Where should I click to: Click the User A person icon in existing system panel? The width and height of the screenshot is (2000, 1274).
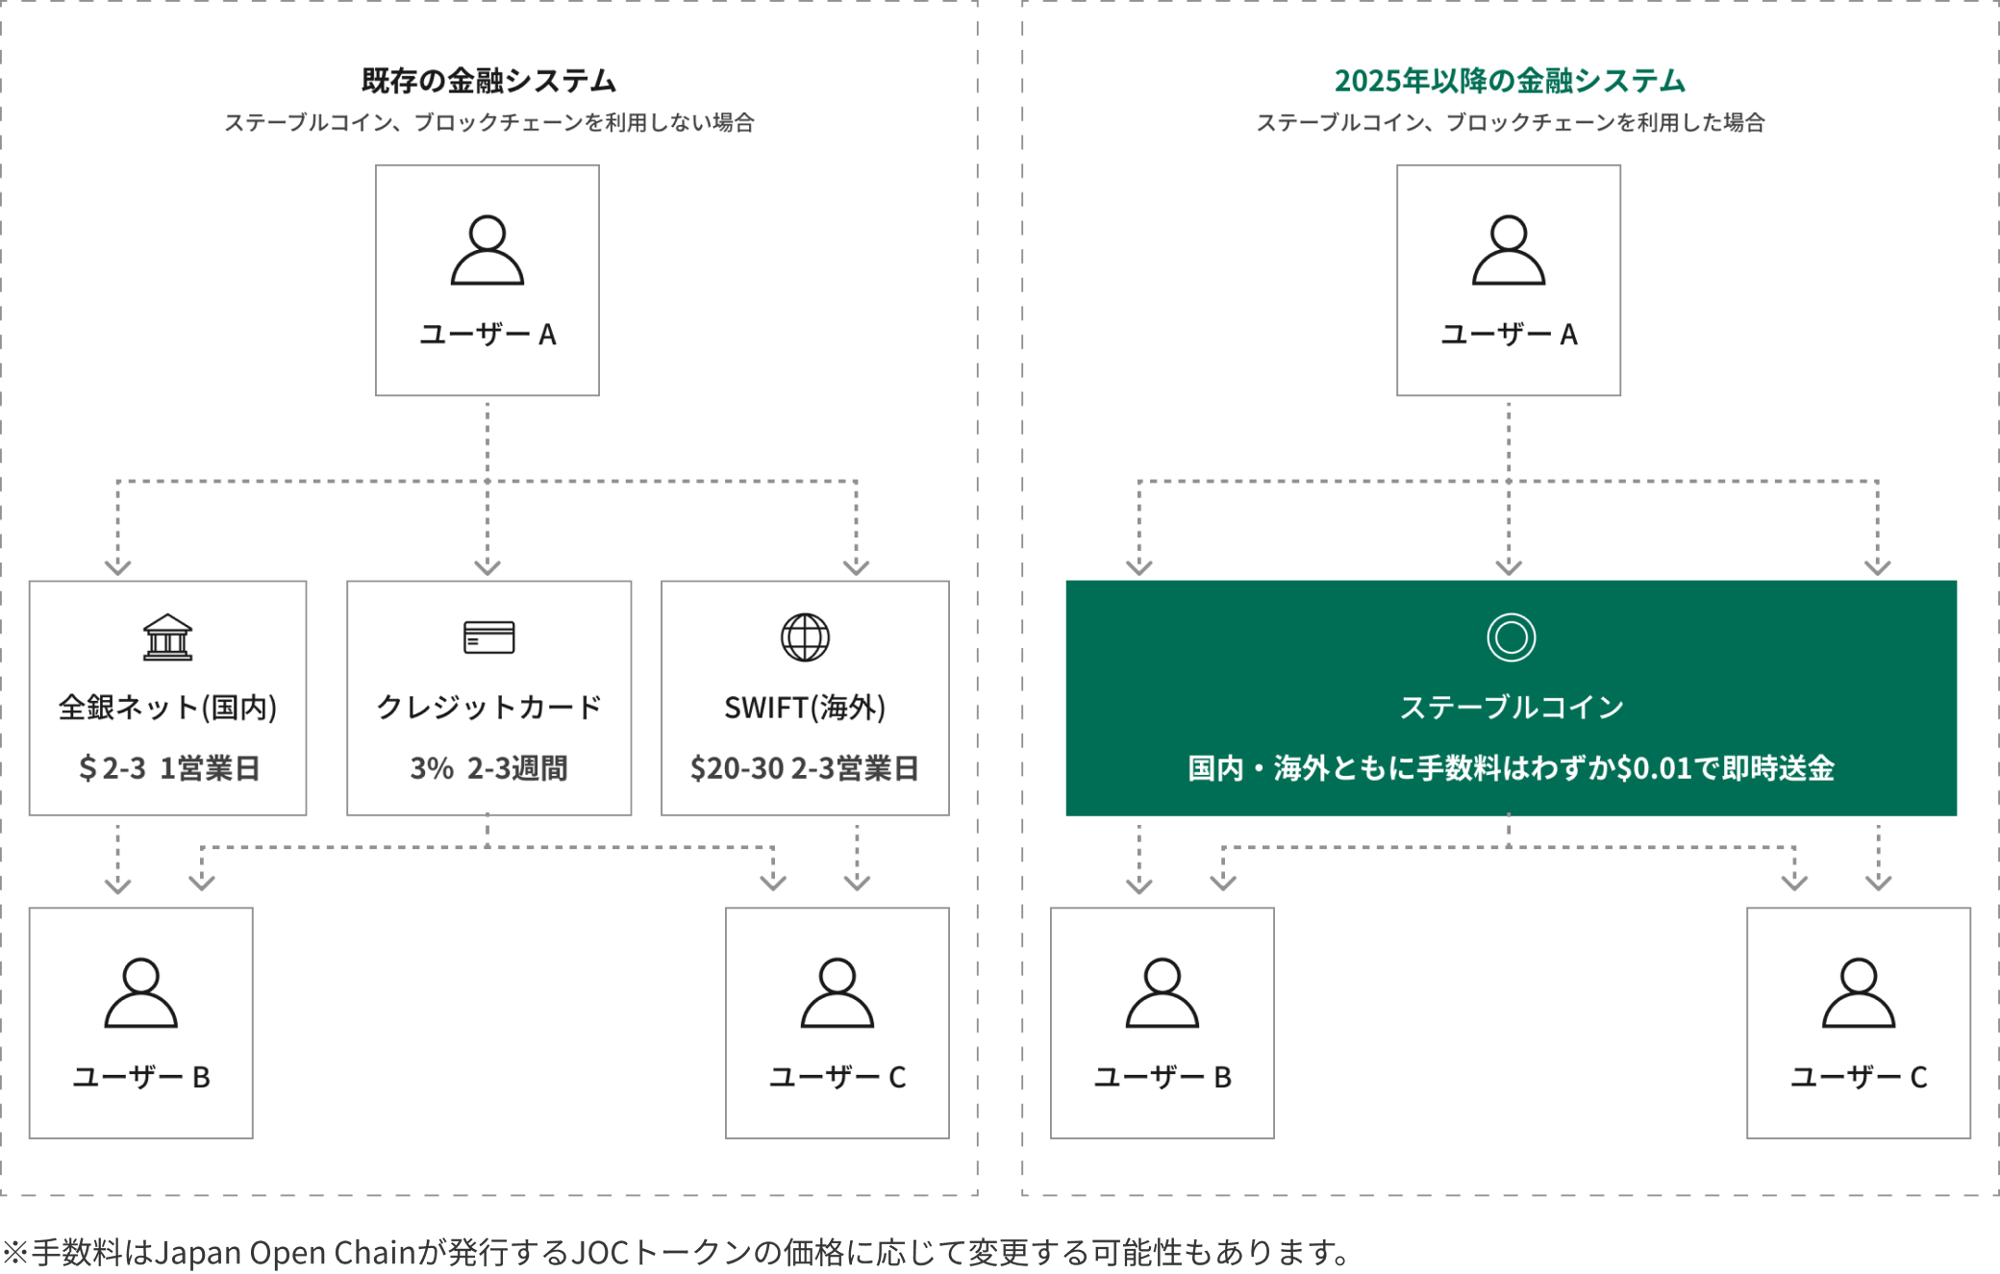487,250
